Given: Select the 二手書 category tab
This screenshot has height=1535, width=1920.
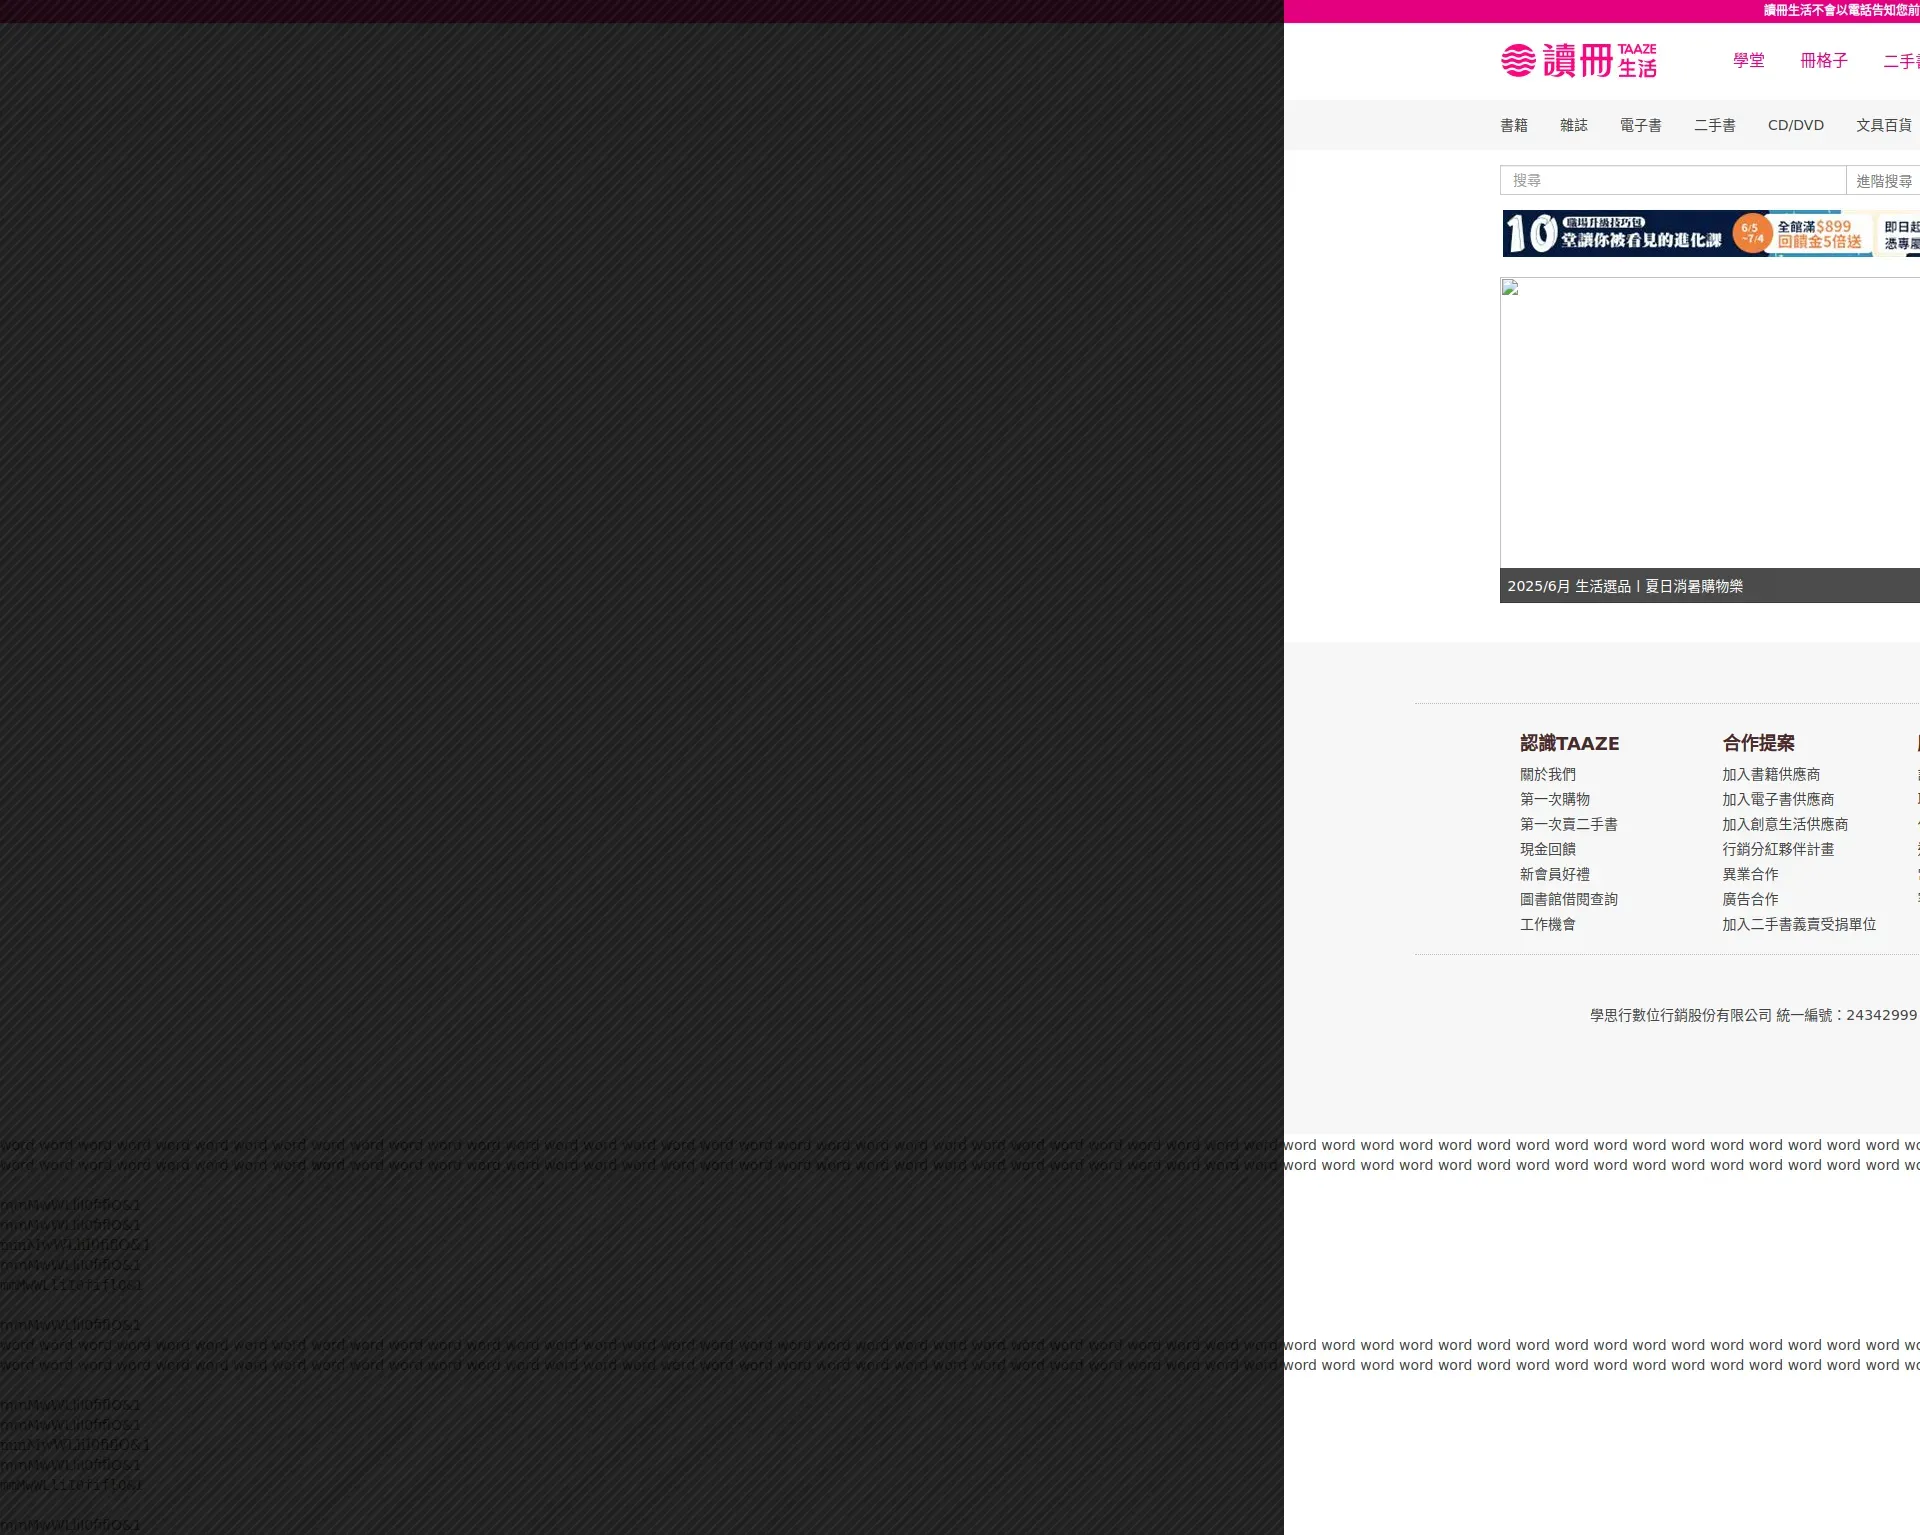Looking at the screenshot, I should tap(1714, 125).
